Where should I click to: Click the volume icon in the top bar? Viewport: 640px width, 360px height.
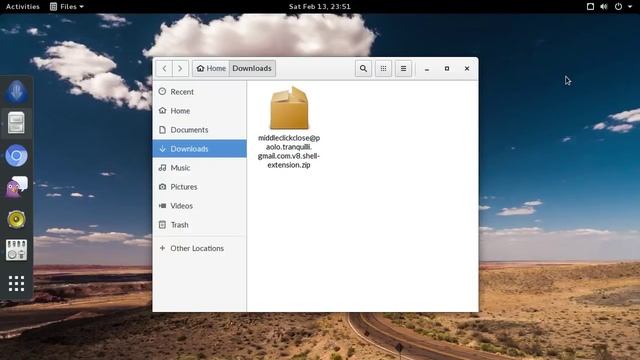(x=604, y=7)
